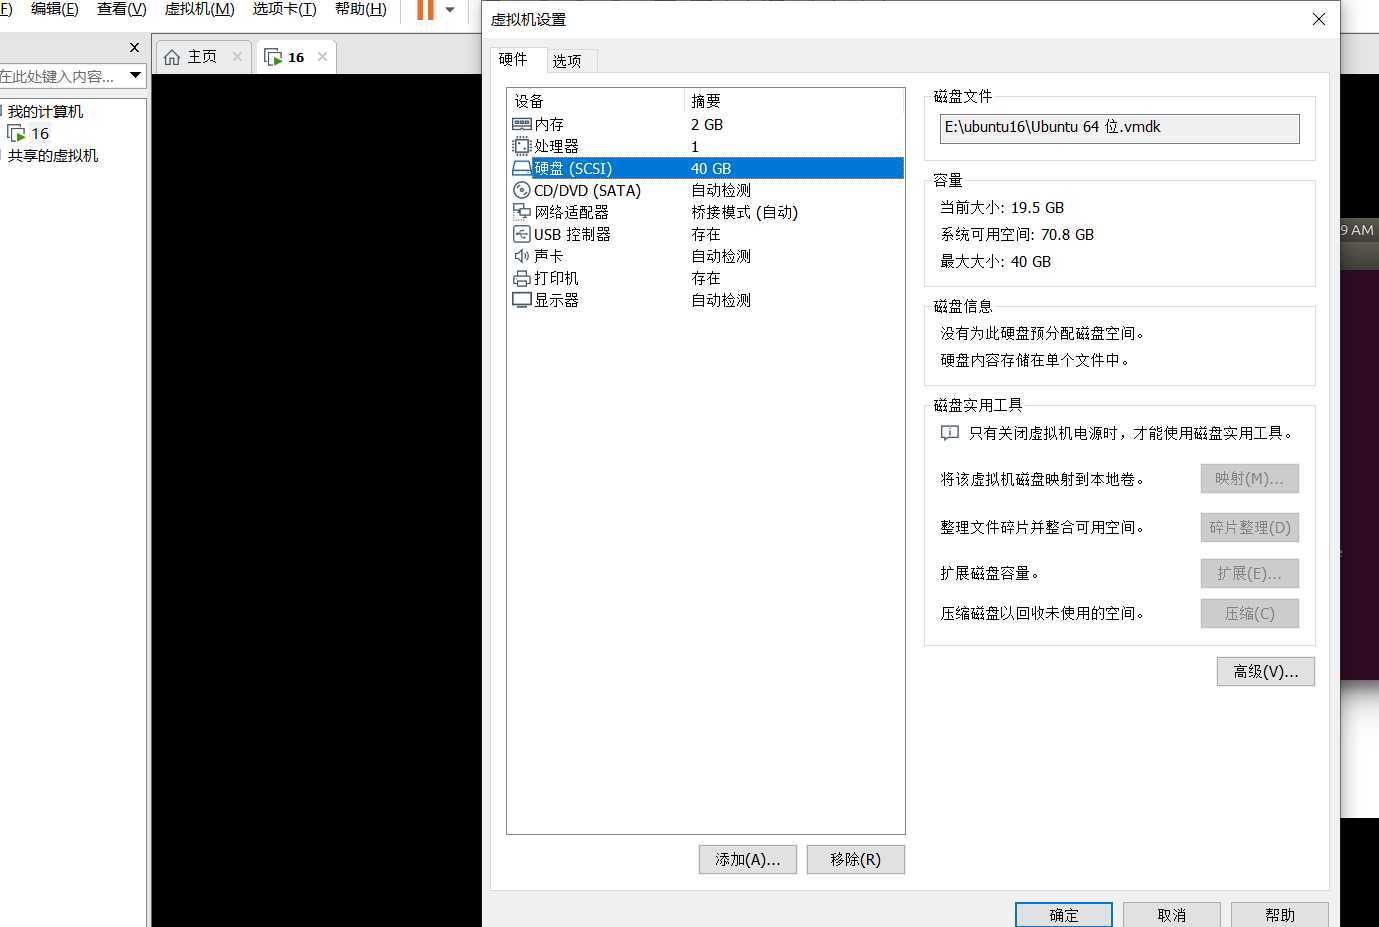Screen dimensions: 1379x927
Task: Open the dropdown arrow beside pause button
Action: click(450, 10)
